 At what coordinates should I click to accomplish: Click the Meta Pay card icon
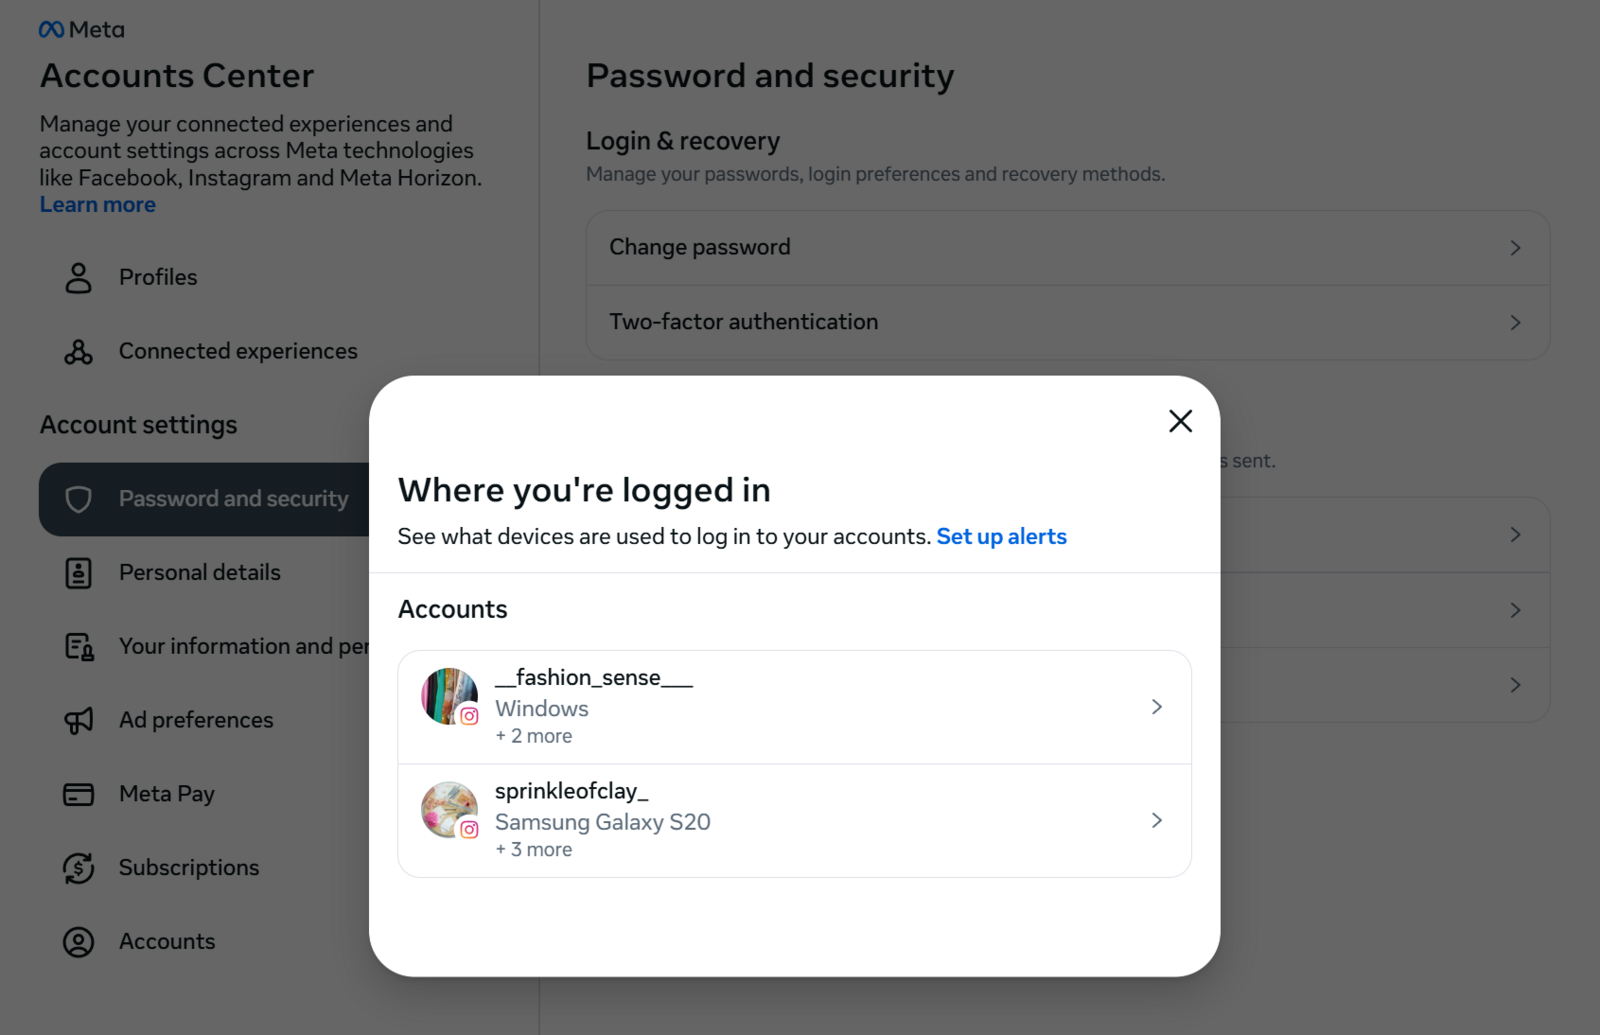pyautogui.click(x=77, y=793)
